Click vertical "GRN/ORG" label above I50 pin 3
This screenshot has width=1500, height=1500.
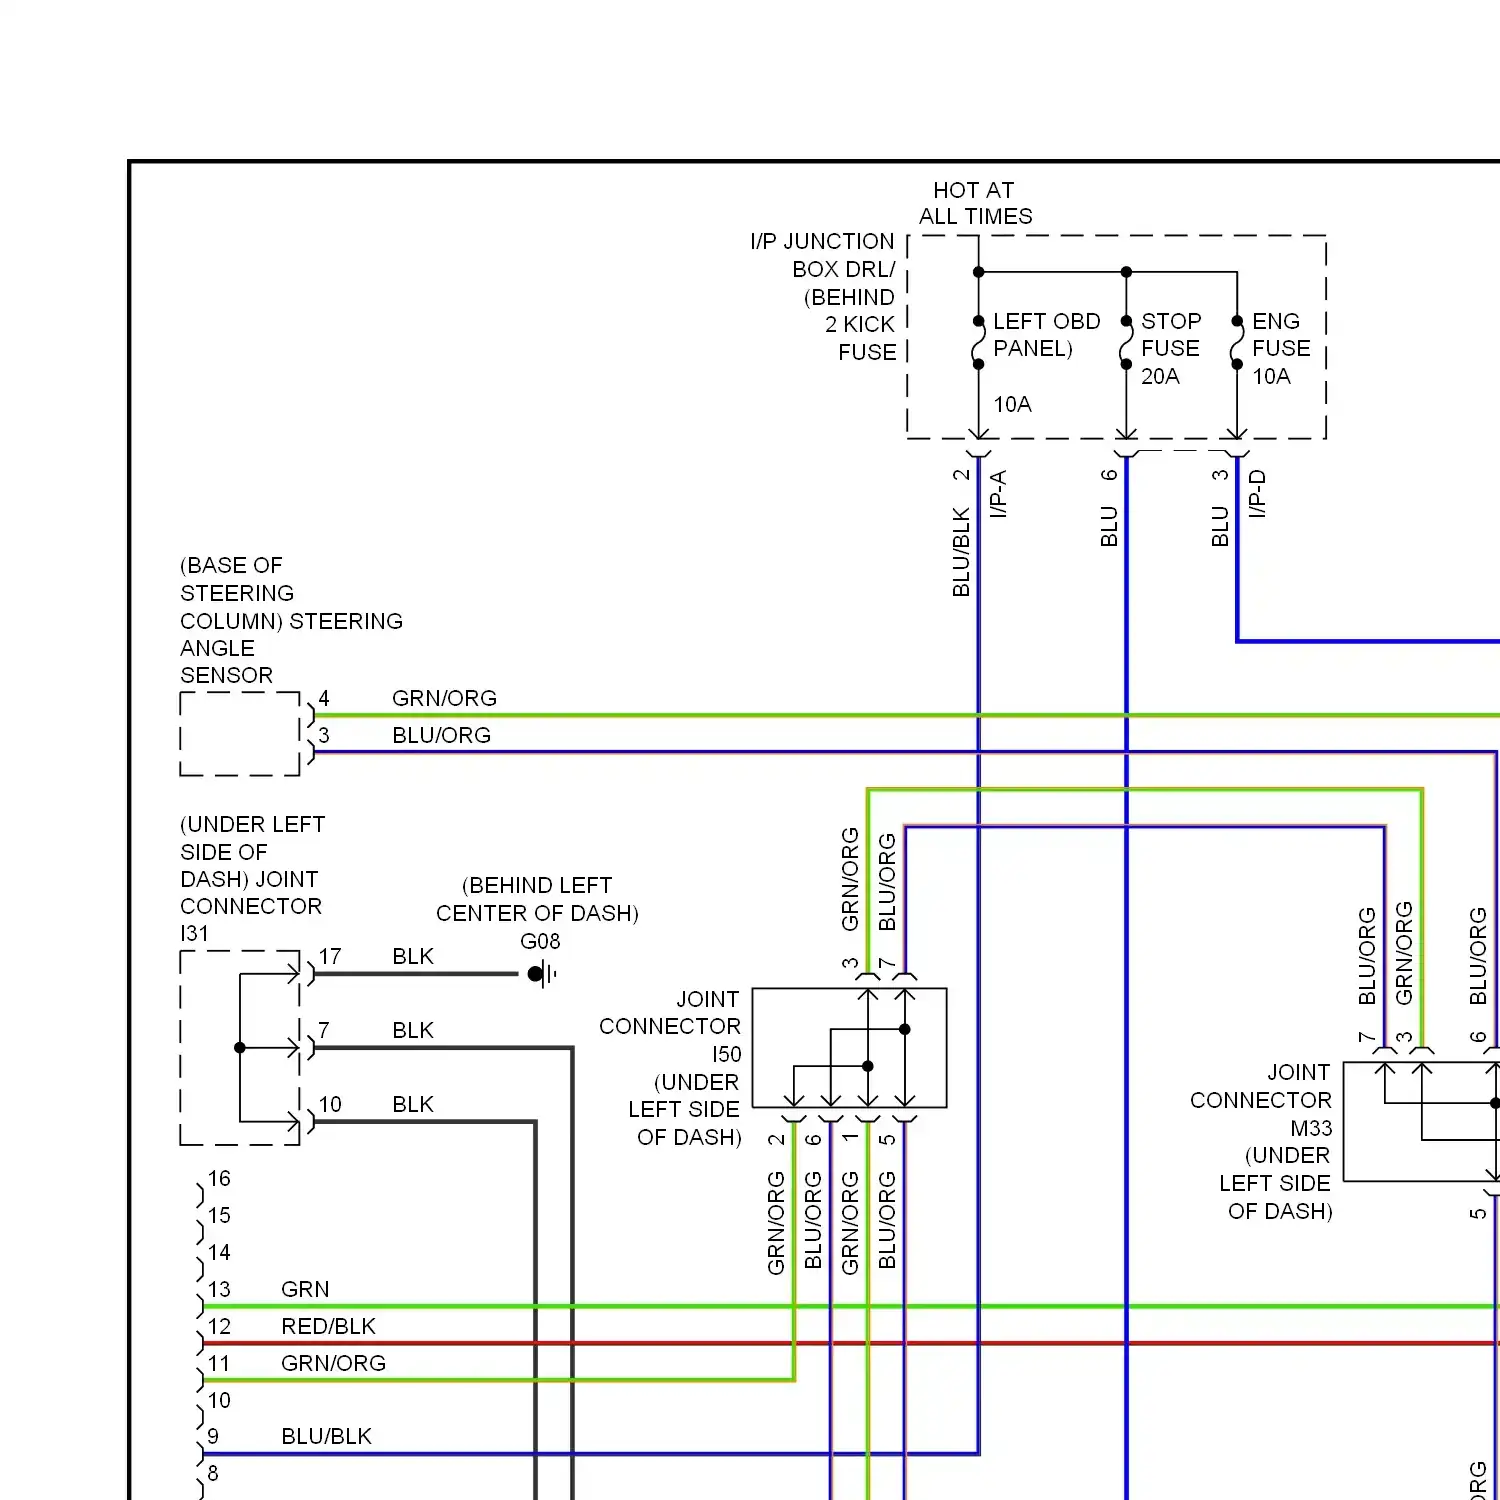(x=850, y=879)
